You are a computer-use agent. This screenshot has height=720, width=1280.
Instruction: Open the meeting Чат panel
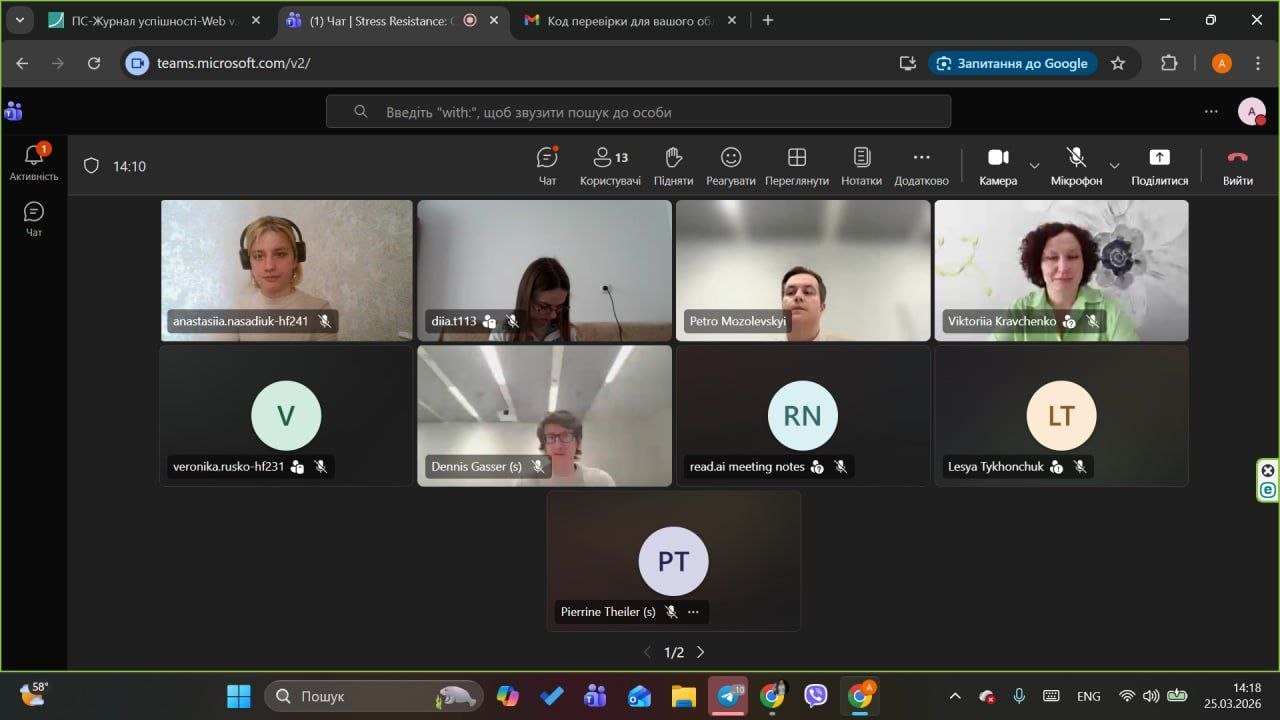point(547,166)
